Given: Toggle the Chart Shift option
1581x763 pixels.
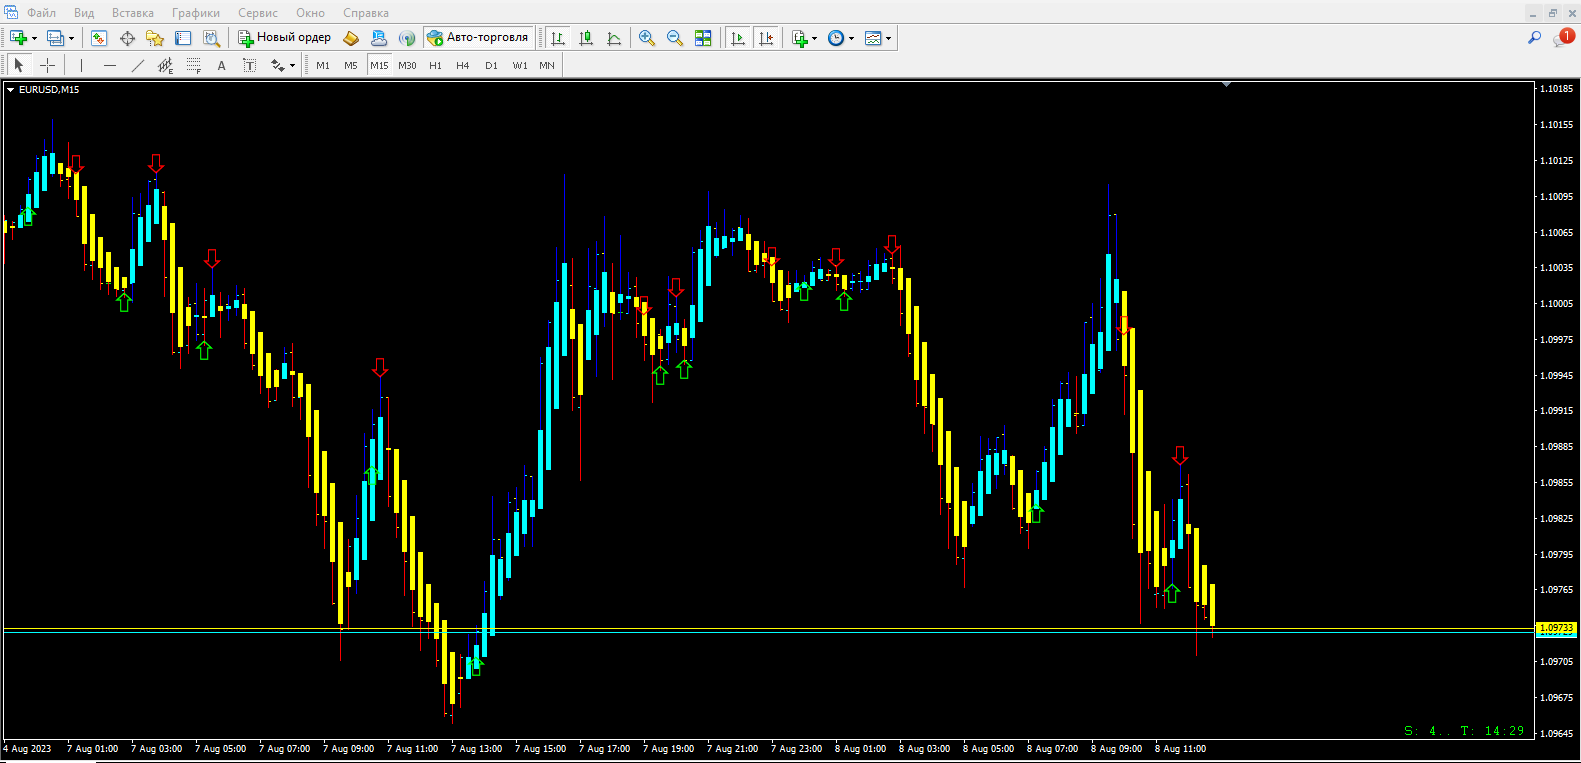Looking at the screenshot, I should pyautogui.click(x=766, y=38).
